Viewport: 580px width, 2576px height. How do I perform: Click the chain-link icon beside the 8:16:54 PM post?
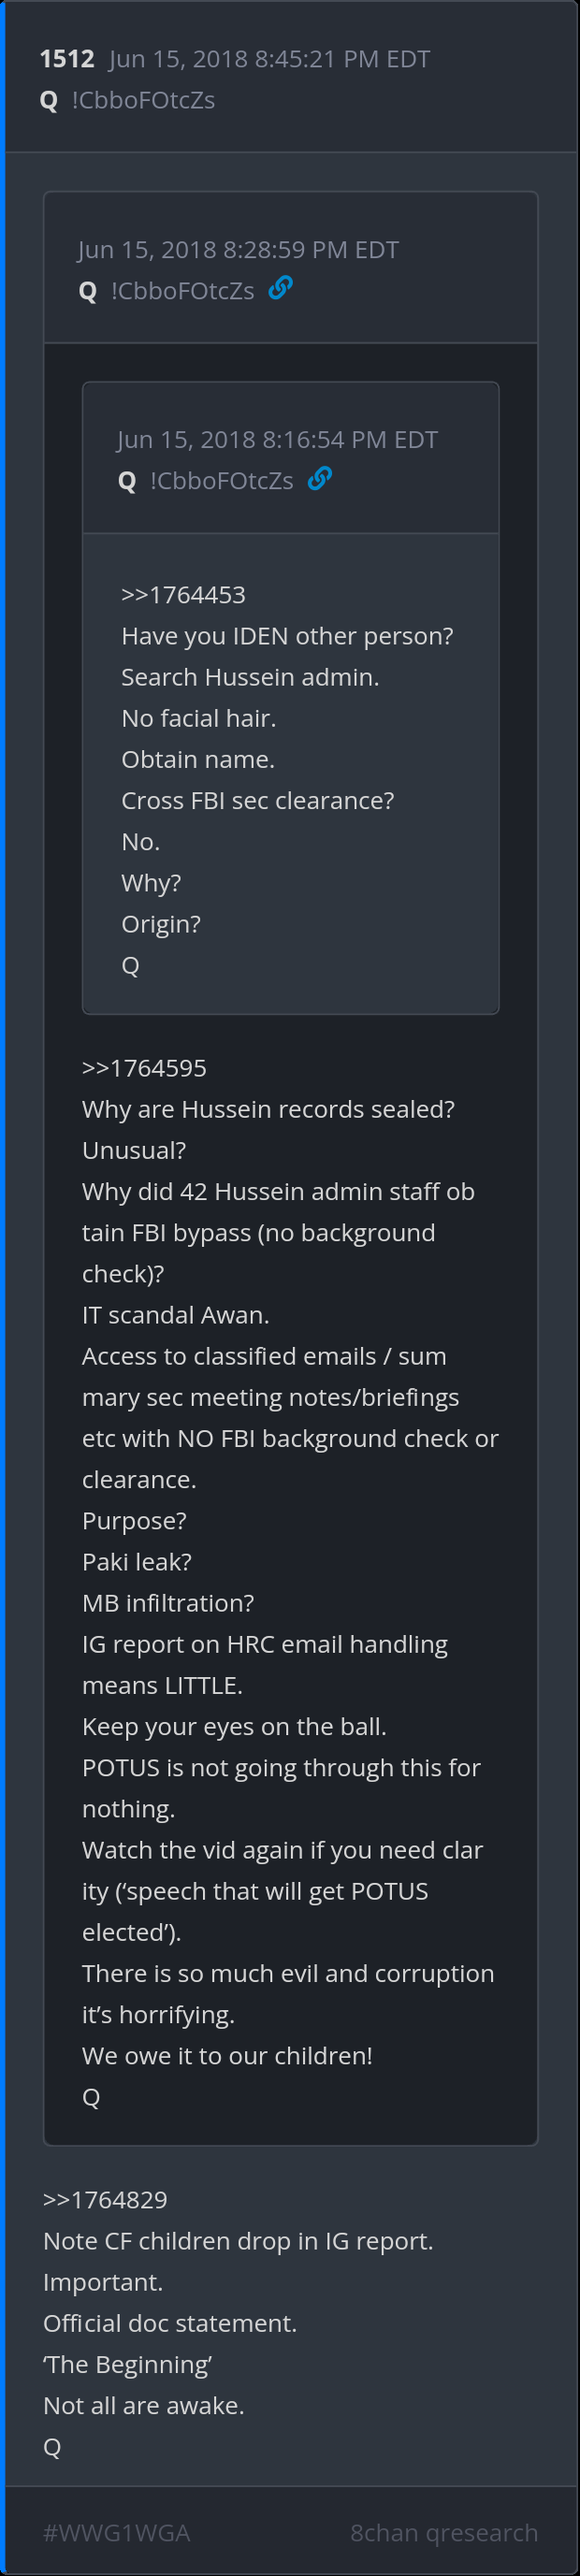click(320, 478)
